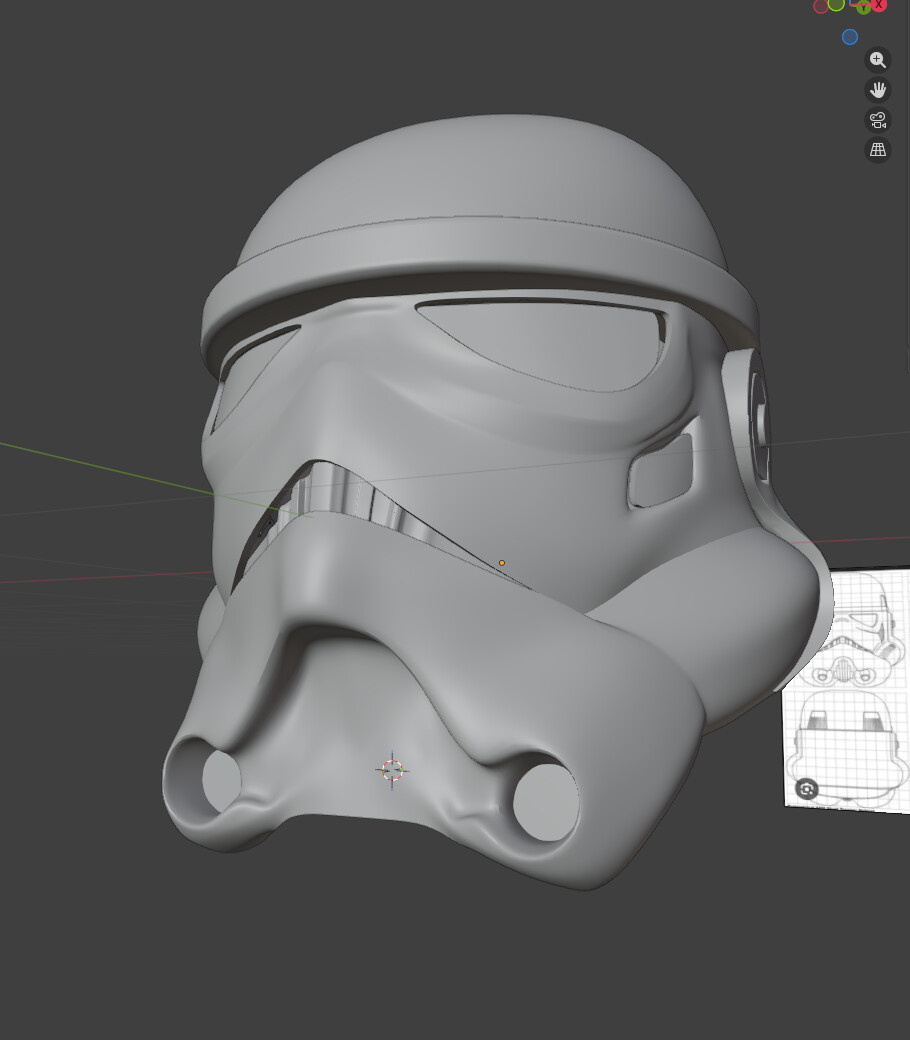910x1040 pixels.
Task: Click the solid green Y axis gizmo ball
Action: (862, 7)
